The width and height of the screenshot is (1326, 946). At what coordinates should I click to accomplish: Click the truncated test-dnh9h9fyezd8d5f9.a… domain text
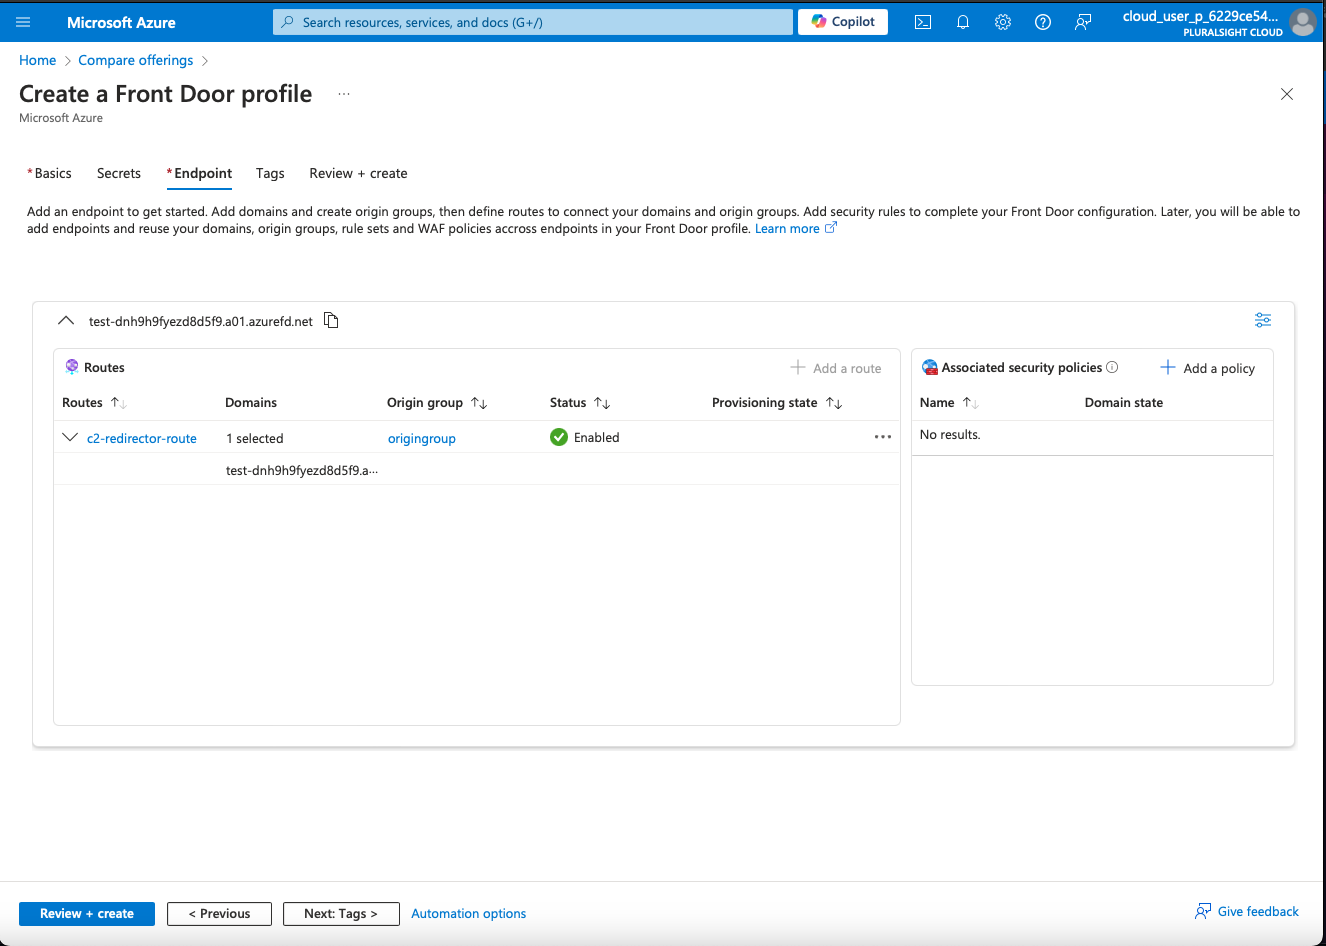click(x=302, y=470)
